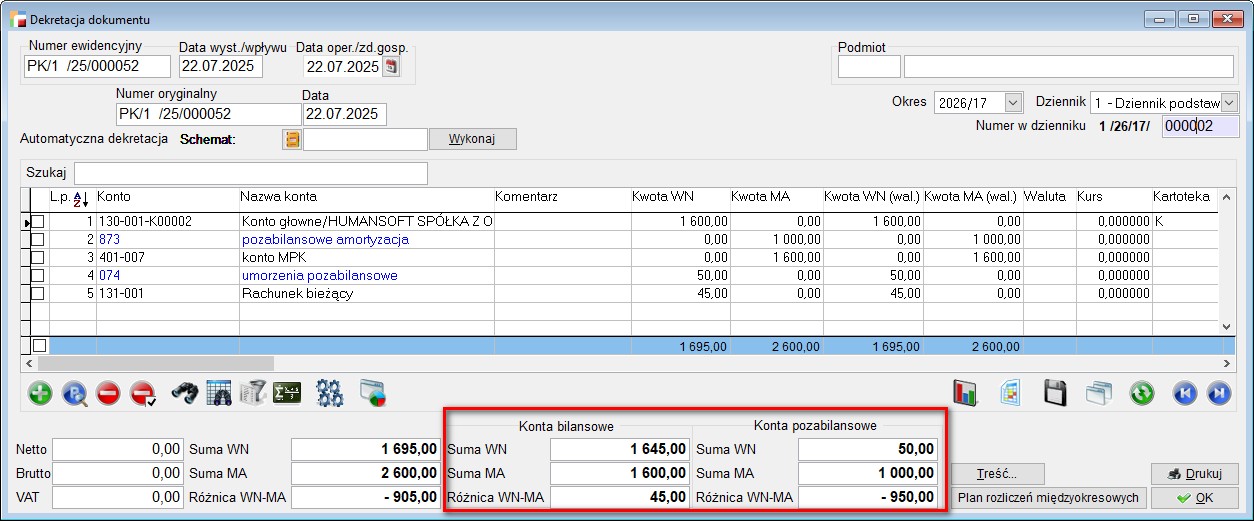Check the box for row 2 account 873

[38, 240]
